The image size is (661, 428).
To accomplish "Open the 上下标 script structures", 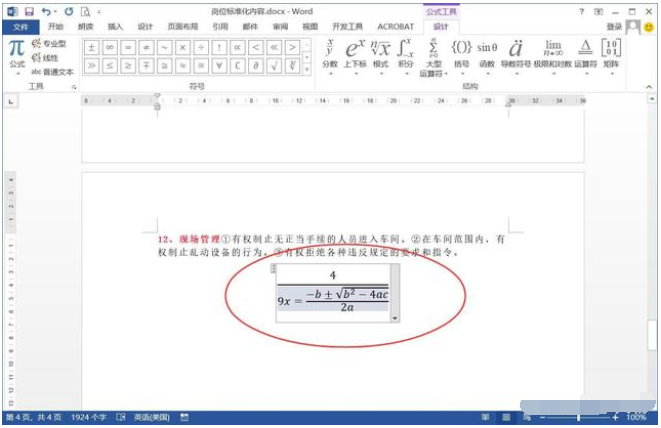I will (x=355, y=54).
